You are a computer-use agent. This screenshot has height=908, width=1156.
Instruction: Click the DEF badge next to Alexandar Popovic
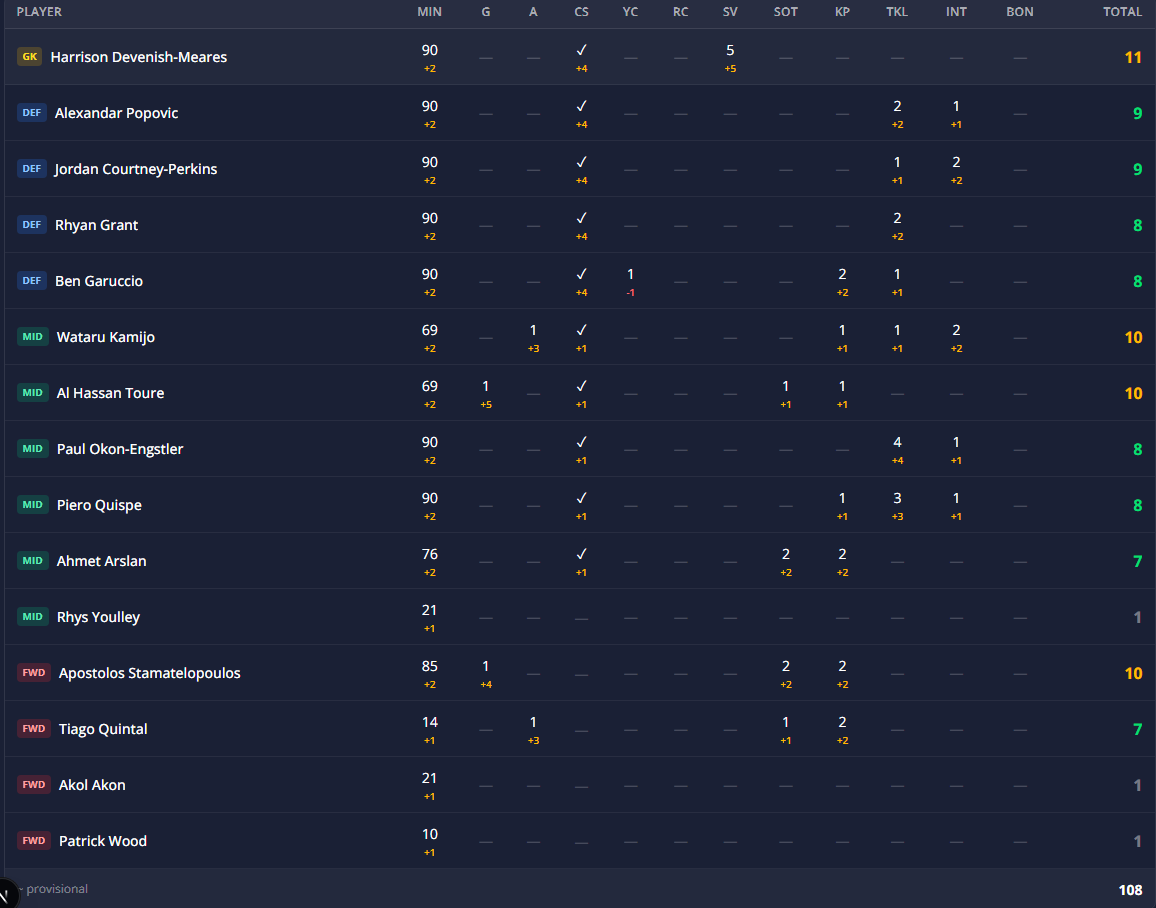32,113
